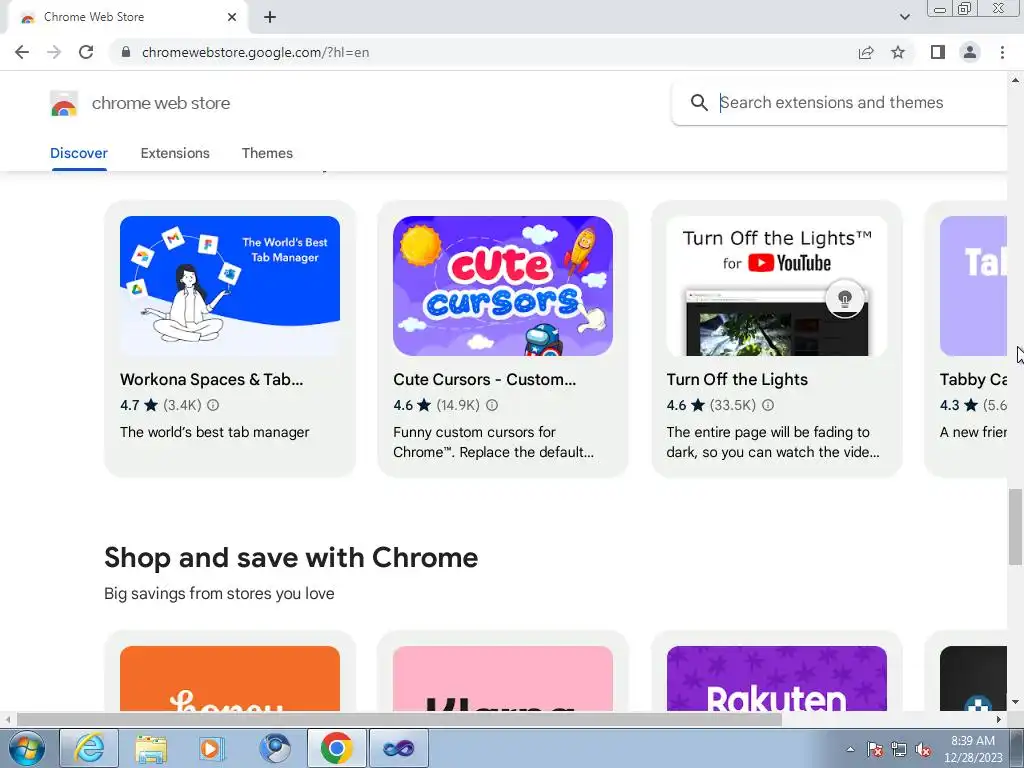Click the browser forward arrow

(54, 52)
